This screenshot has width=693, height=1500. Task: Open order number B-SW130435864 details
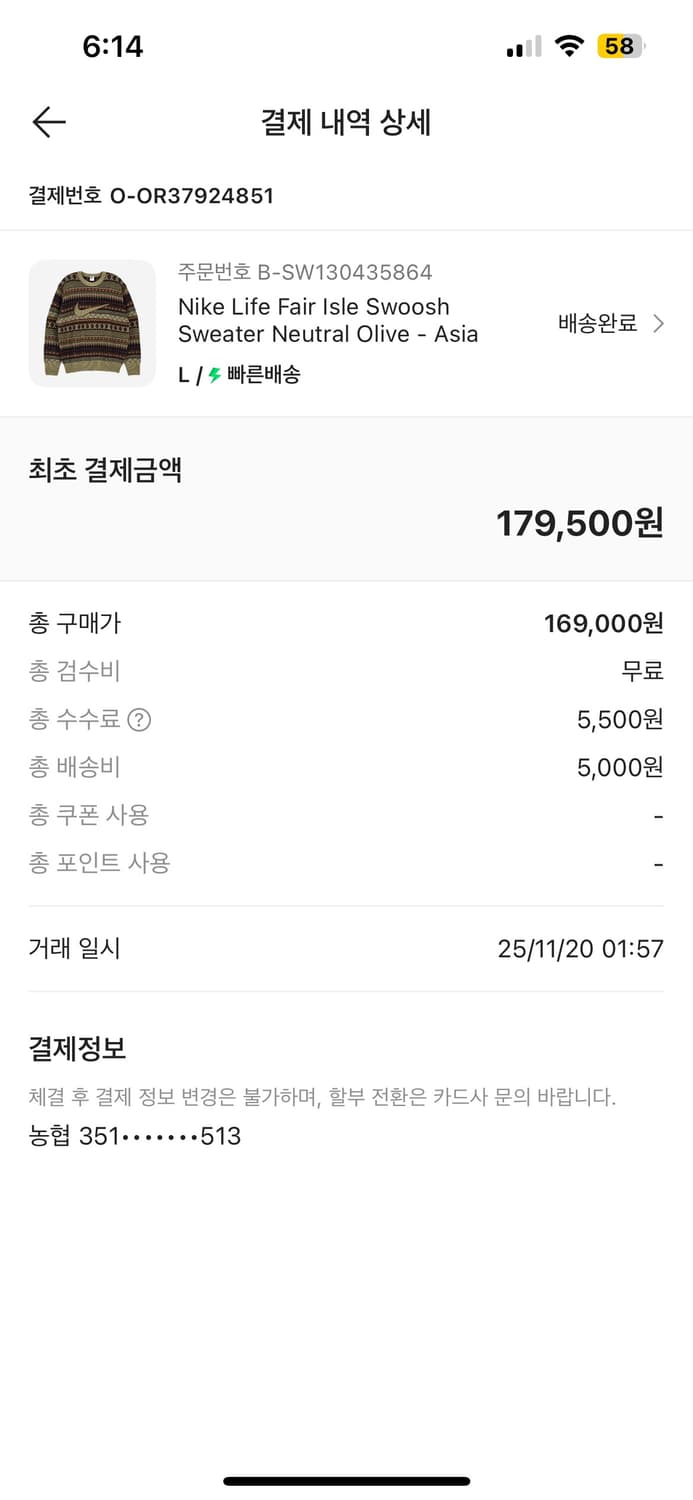[302, 271]
